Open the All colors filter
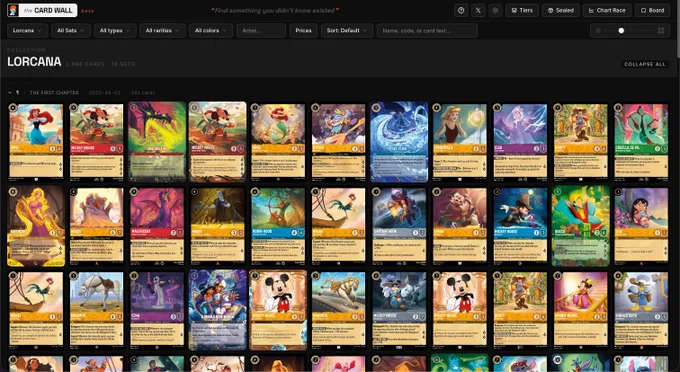Viewport: 680px width, 372px height. pyautogui.click(x=211, y=31)
